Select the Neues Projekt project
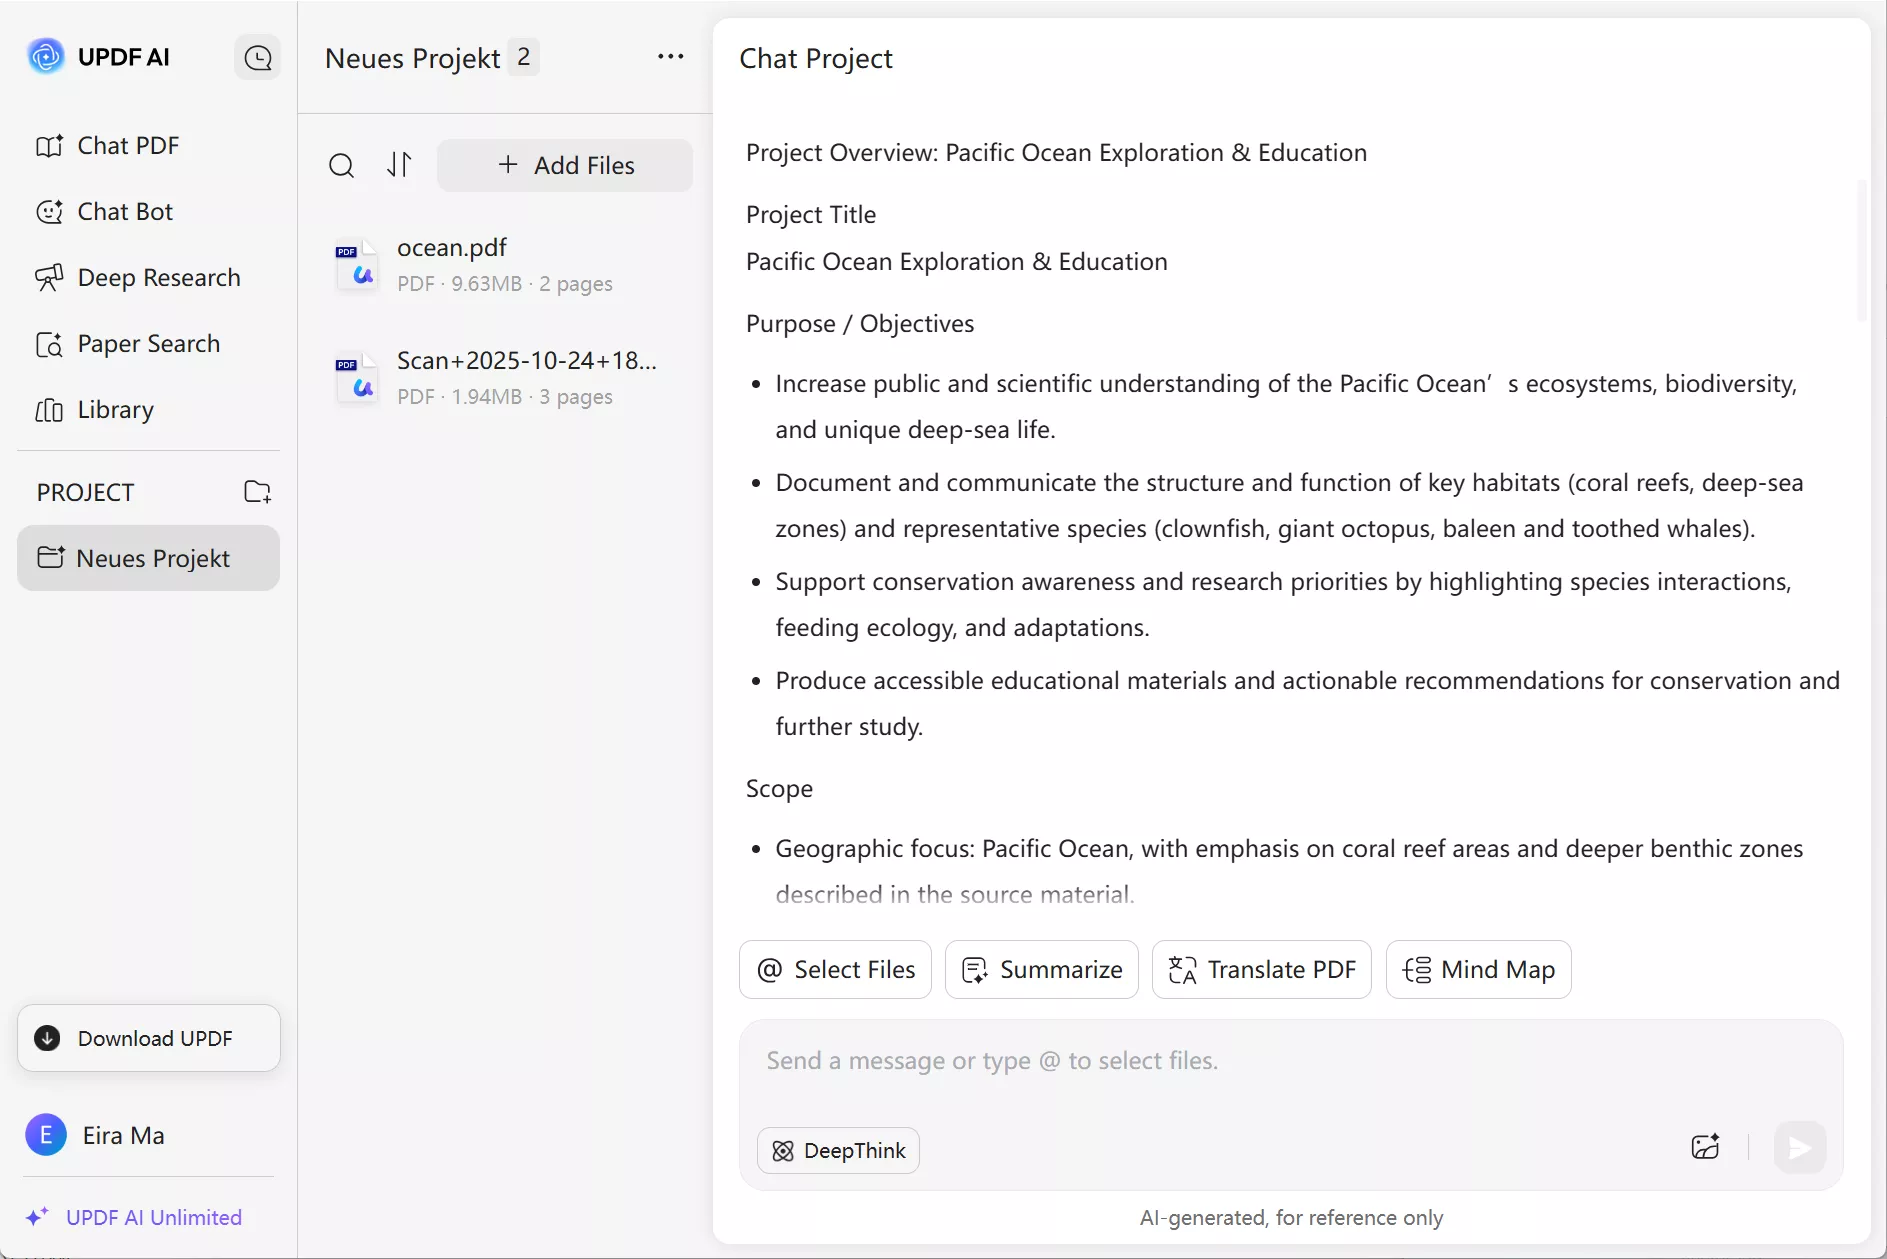The height and width of the screenshot is (1259, 1887). pyautogui.click(x=147, y=558)
